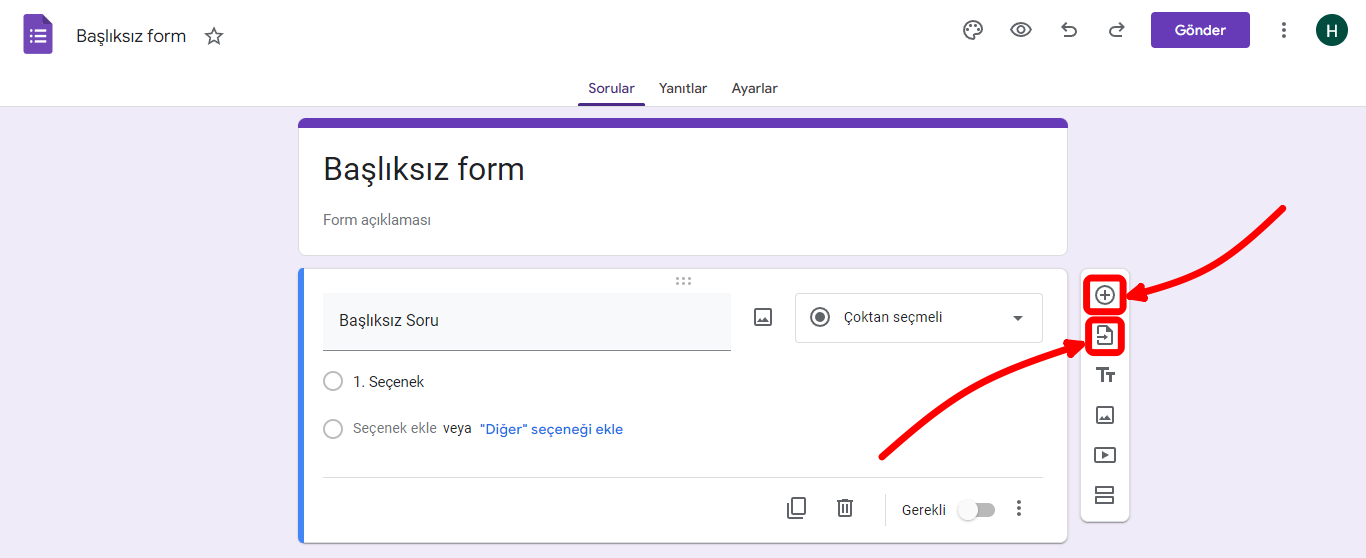This screenshot has width=1366, height=558.
Task: Add a new section to form
Action: click(x=1105, y=495)
